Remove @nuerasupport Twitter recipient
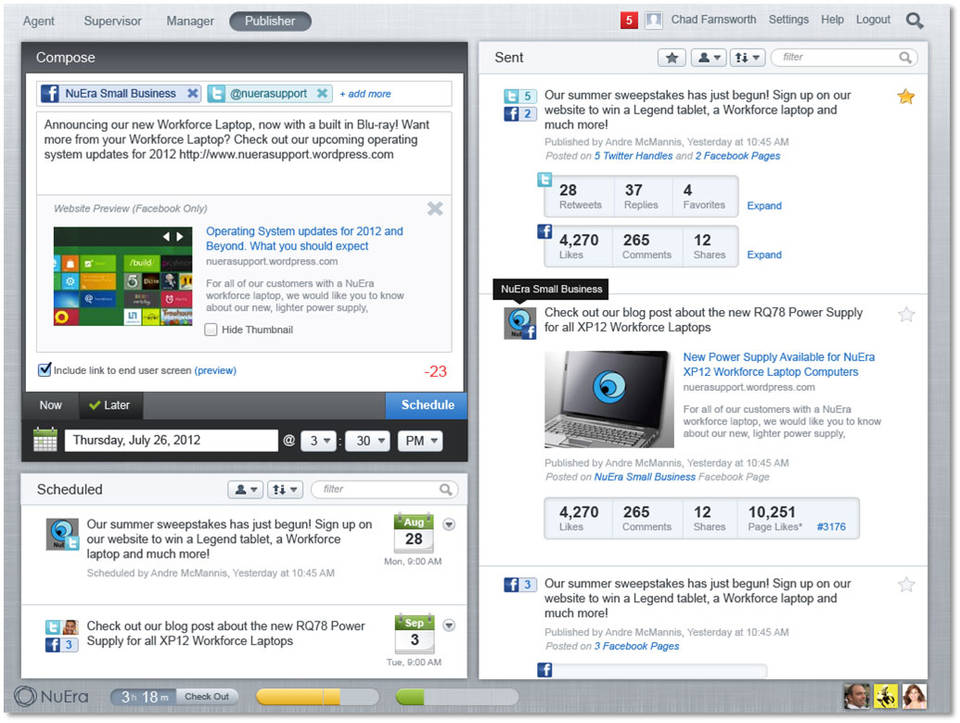 [x=322, y=94]
